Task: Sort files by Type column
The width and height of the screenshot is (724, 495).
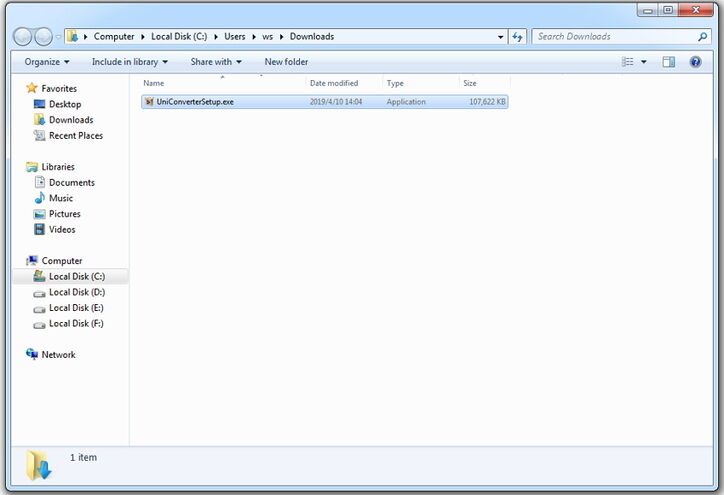Action: (421, 83)
